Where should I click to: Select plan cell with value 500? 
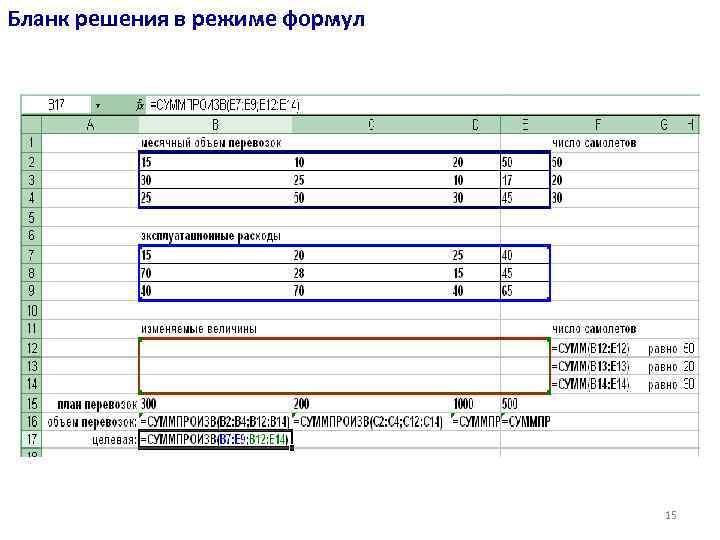click(525, 404)
